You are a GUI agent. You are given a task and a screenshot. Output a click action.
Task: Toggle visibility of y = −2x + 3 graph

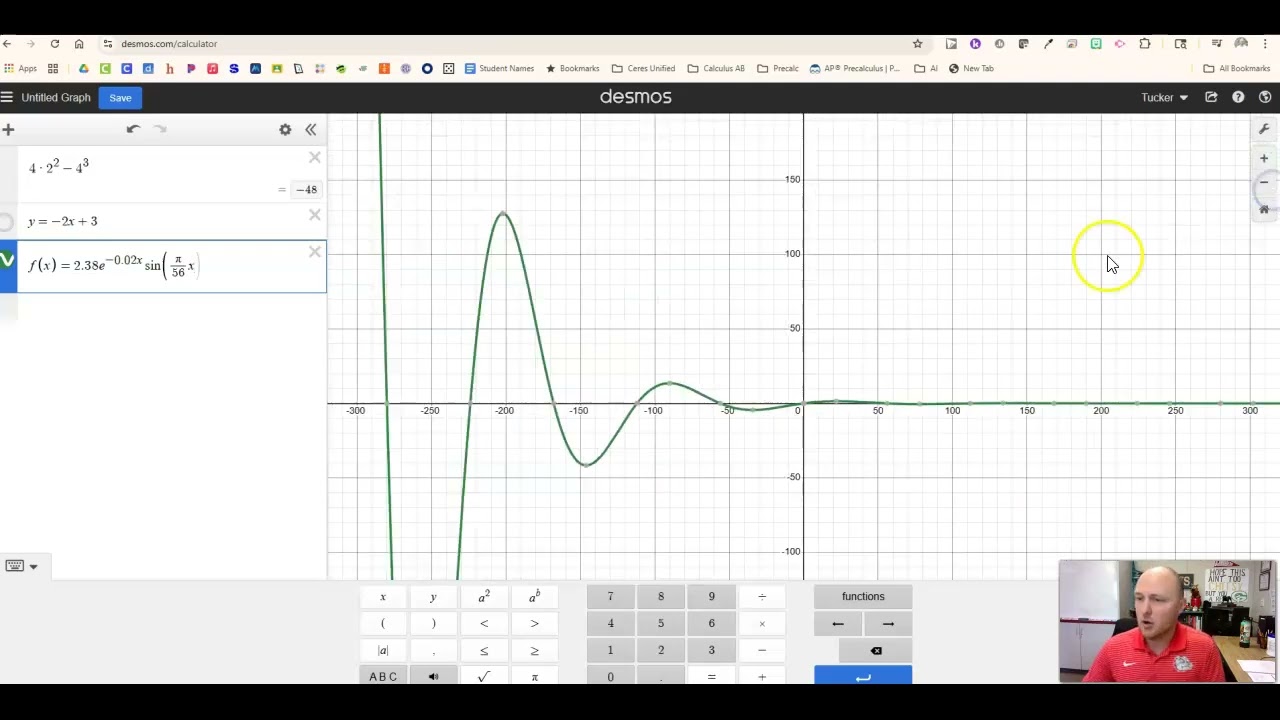(6, 221)
